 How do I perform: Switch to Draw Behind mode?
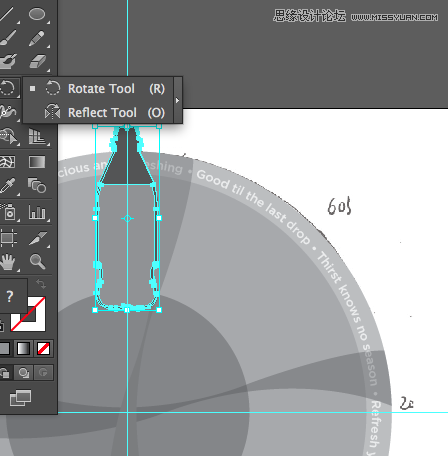[x=23, y=373]
